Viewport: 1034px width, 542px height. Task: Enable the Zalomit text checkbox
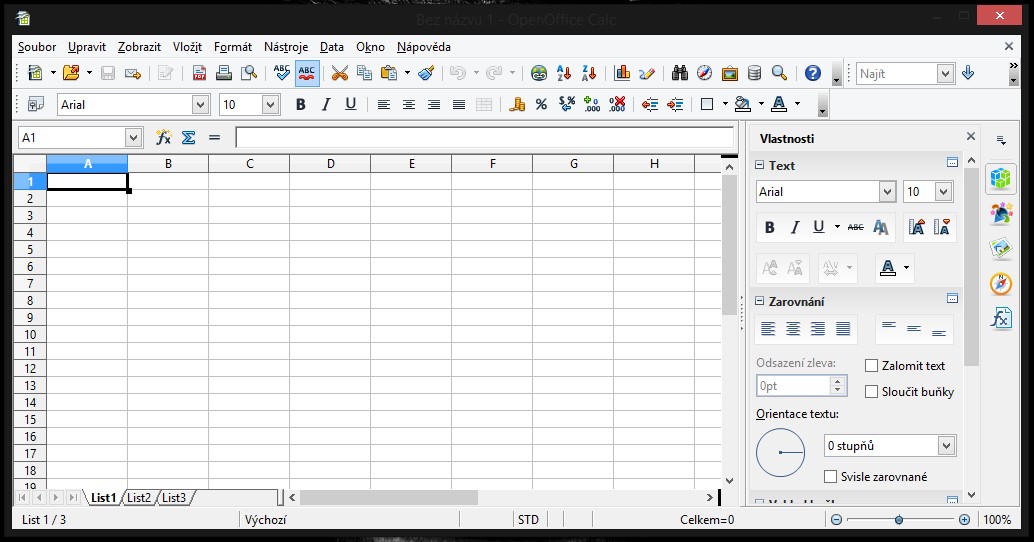click(871, 366)
